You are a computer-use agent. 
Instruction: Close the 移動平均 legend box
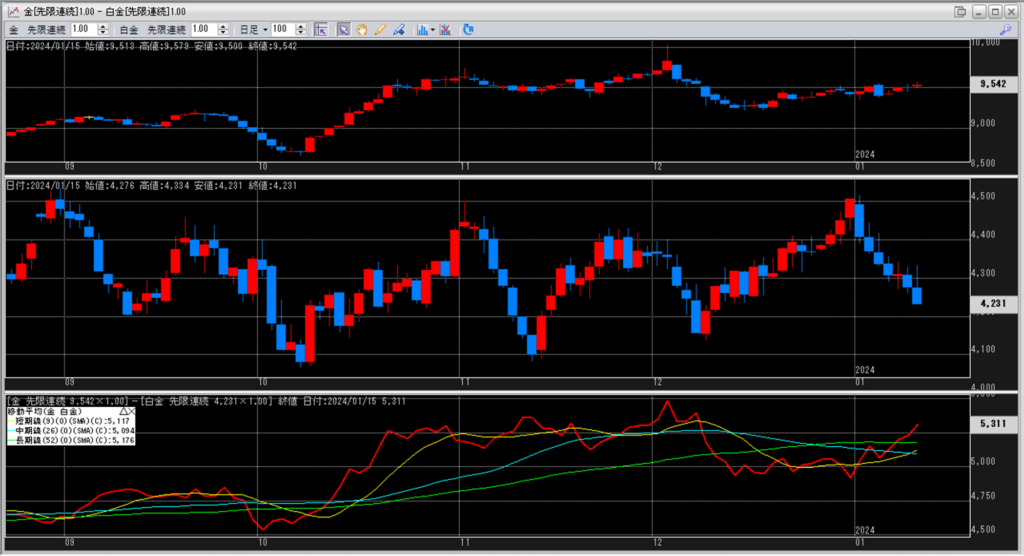[132, 411]
